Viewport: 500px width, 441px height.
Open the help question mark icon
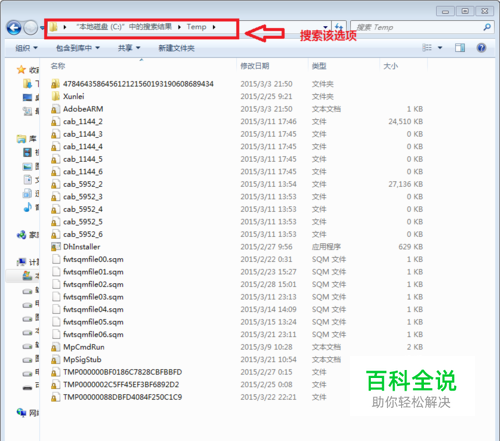pos(481,48)
